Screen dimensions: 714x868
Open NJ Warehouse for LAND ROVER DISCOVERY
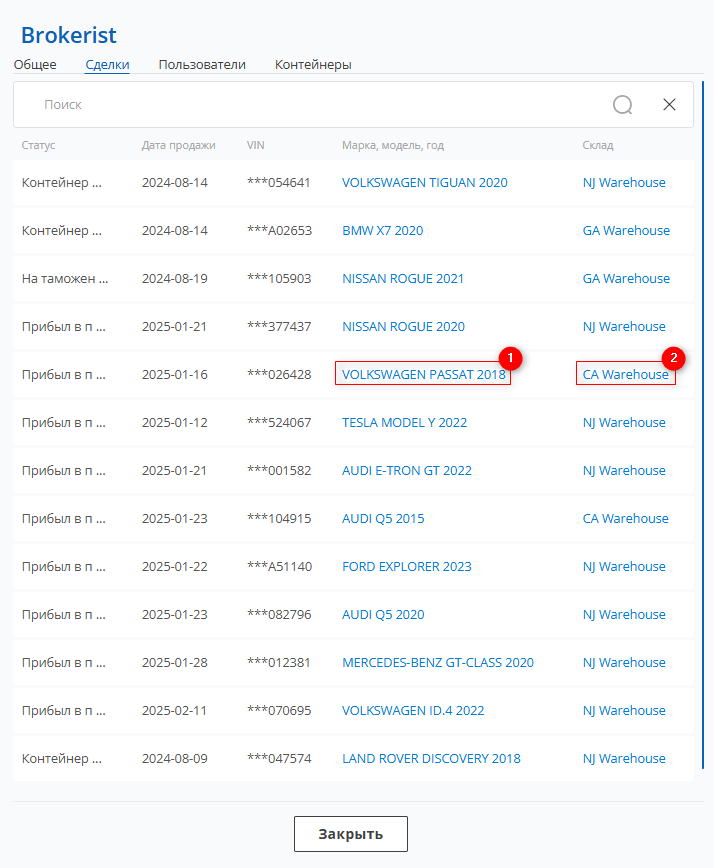(624, 758)
